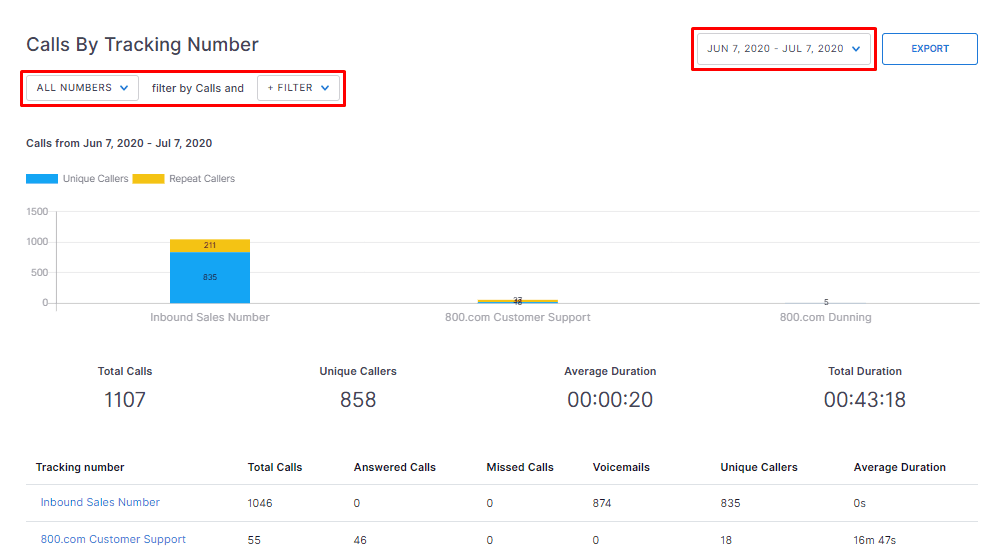Image resolution: width=988 pixels, height=555 pixels.
Task: Click the yellow 211 bar segment
Action: point(210,245)
